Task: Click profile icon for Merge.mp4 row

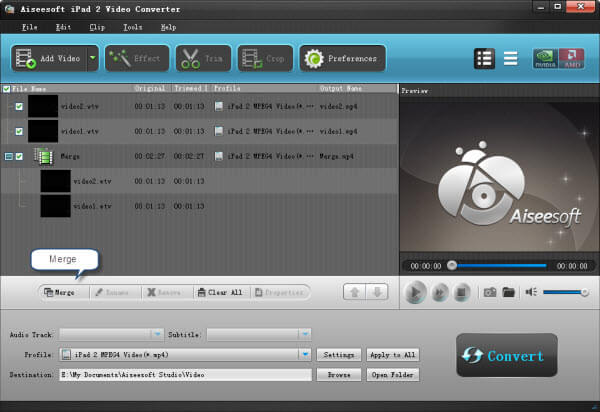Action: 218,156
